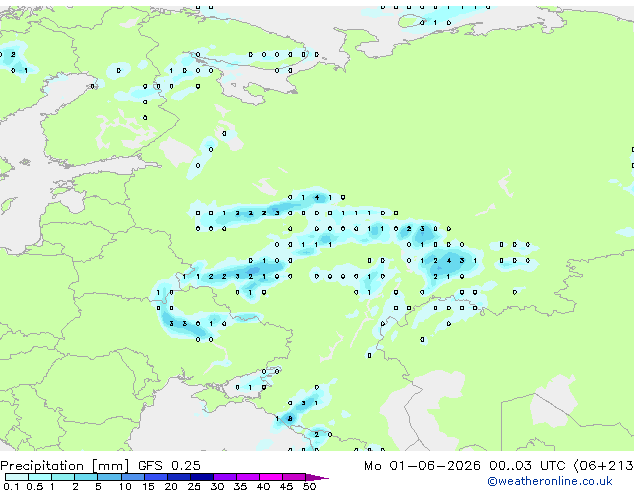The width and height of the screenshot is (634, 490).
Task: Select legend swatch between 40 and 45
Action: [x=271, y=477]
